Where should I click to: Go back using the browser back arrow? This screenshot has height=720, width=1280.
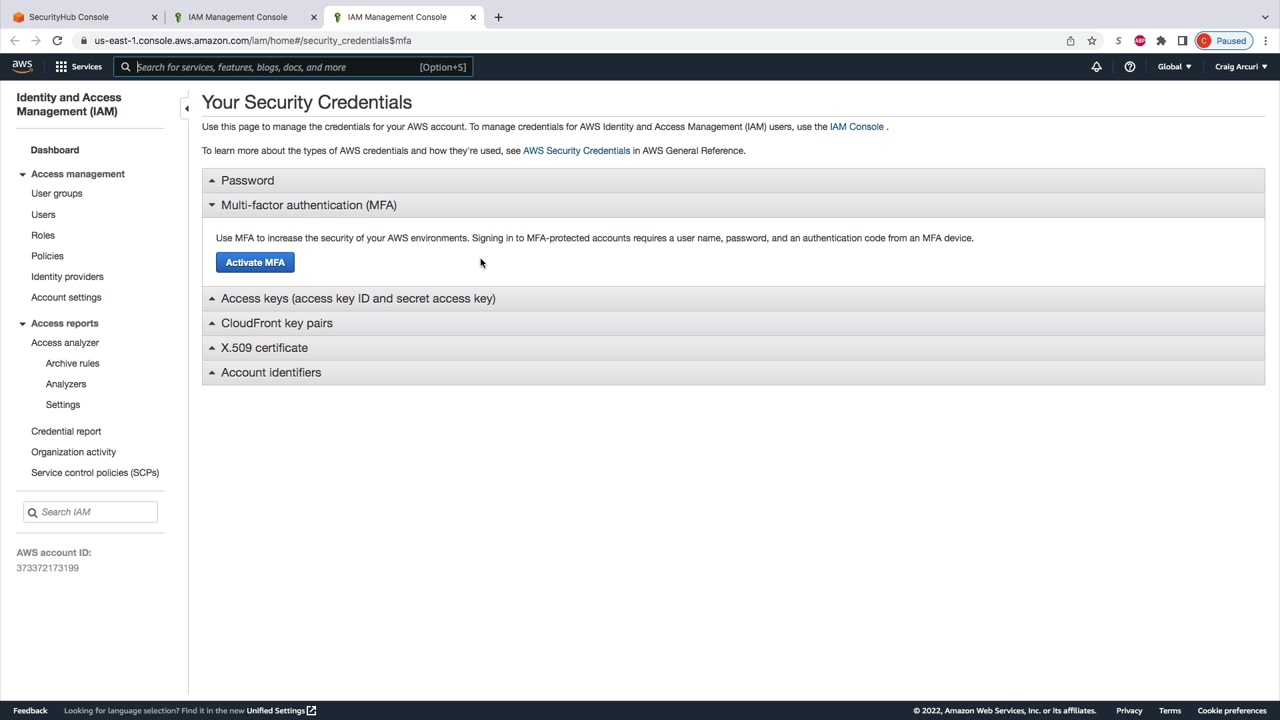(14, 41)
